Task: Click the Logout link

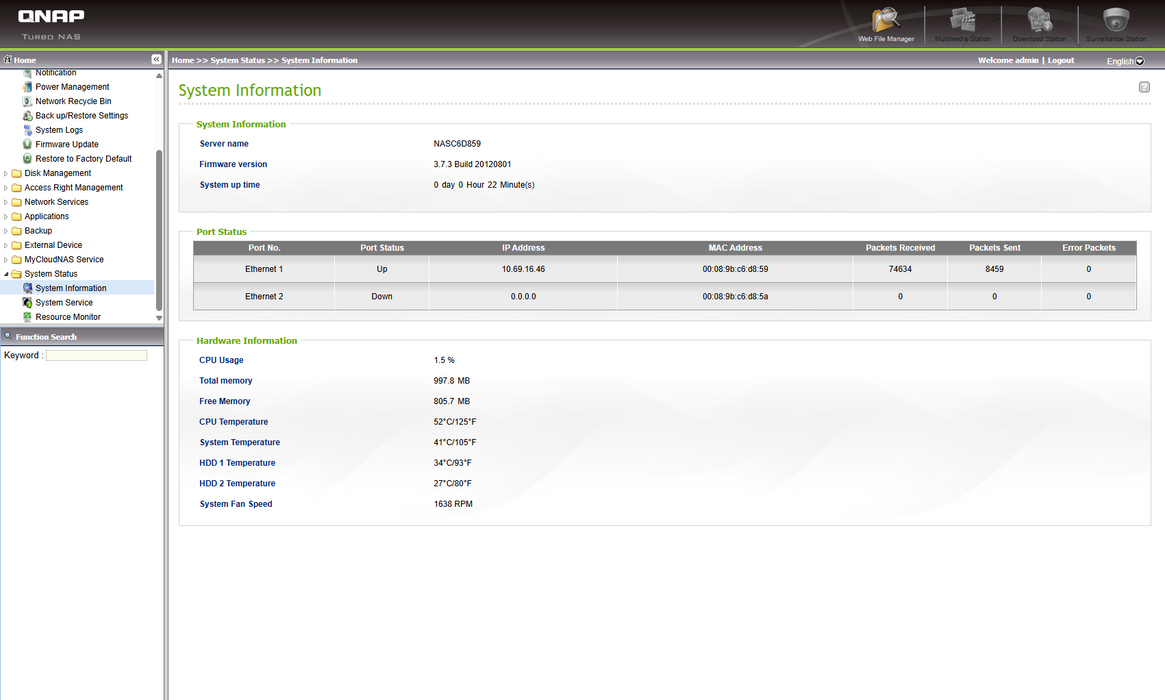Action: coord(1060,60)
